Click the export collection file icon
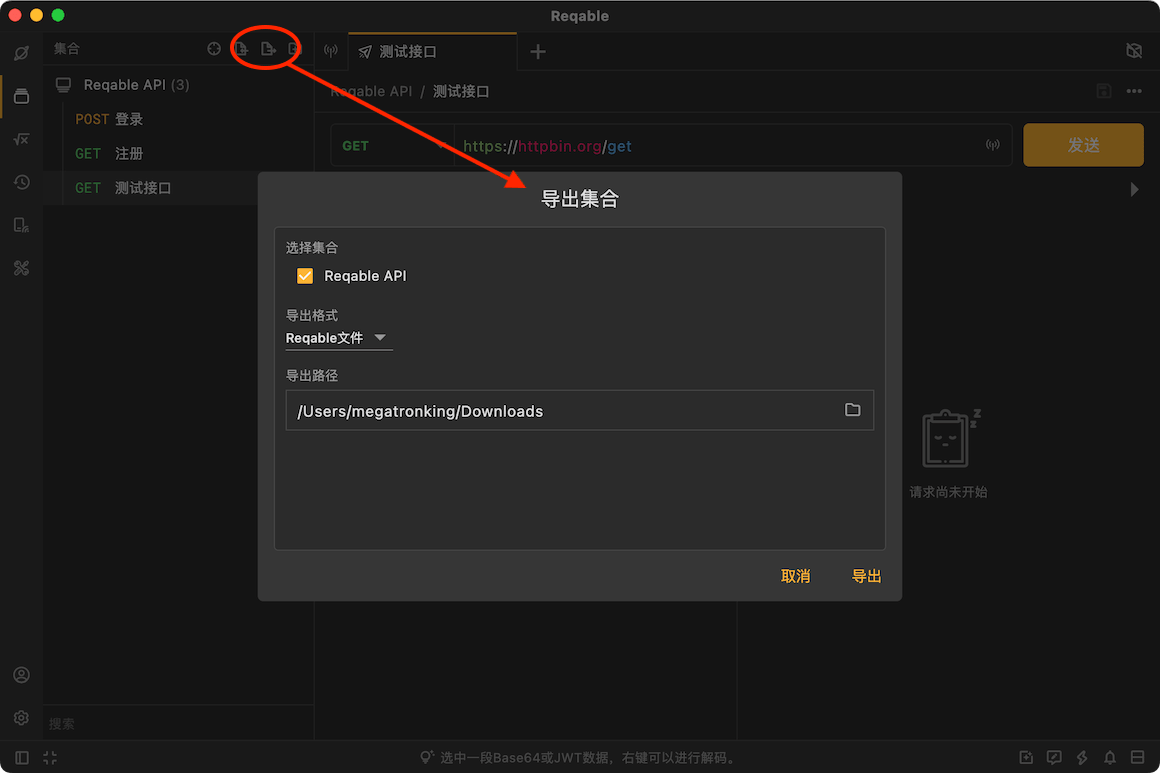This screenshot has width=1160, height=773. pos(268,49)
